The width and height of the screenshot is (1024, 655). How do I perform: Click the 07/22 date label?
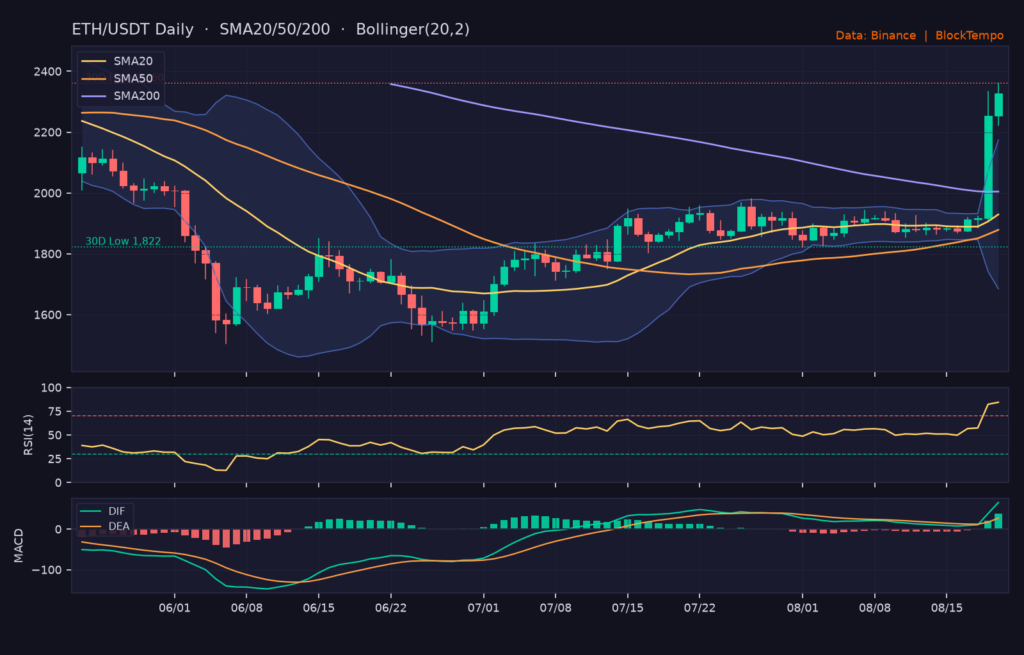[x=699, y=608]
